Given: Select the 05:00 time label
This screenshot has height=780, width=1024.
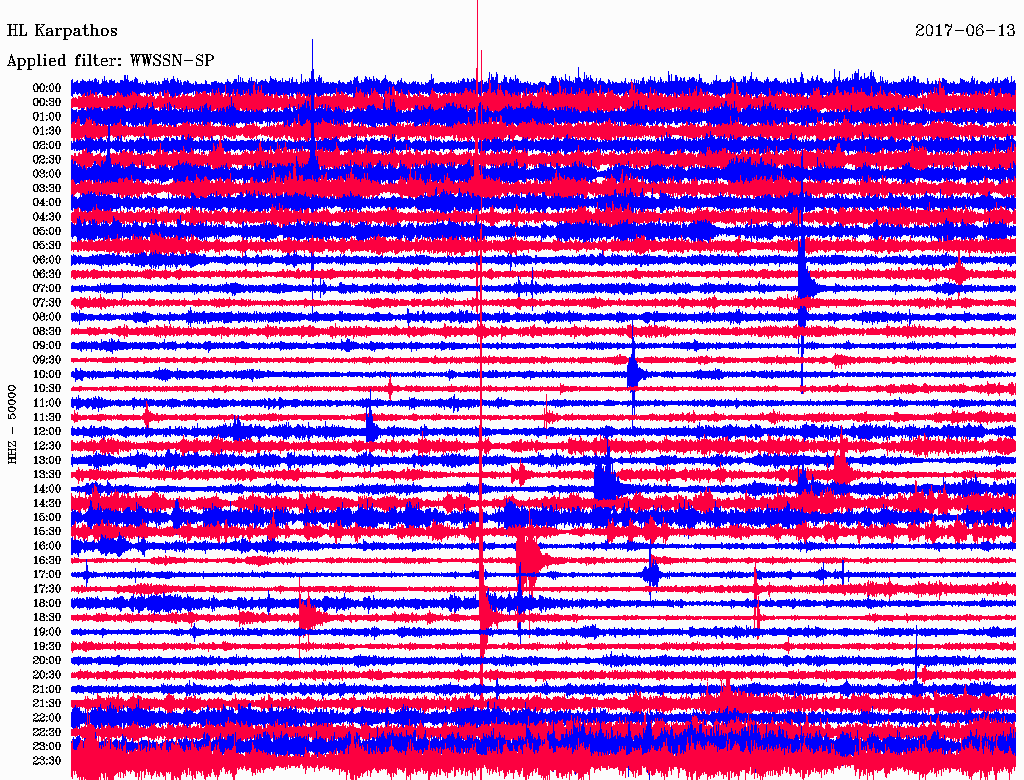Looking at the screenshot, I should pyautogui.click(x=47, y=231).
